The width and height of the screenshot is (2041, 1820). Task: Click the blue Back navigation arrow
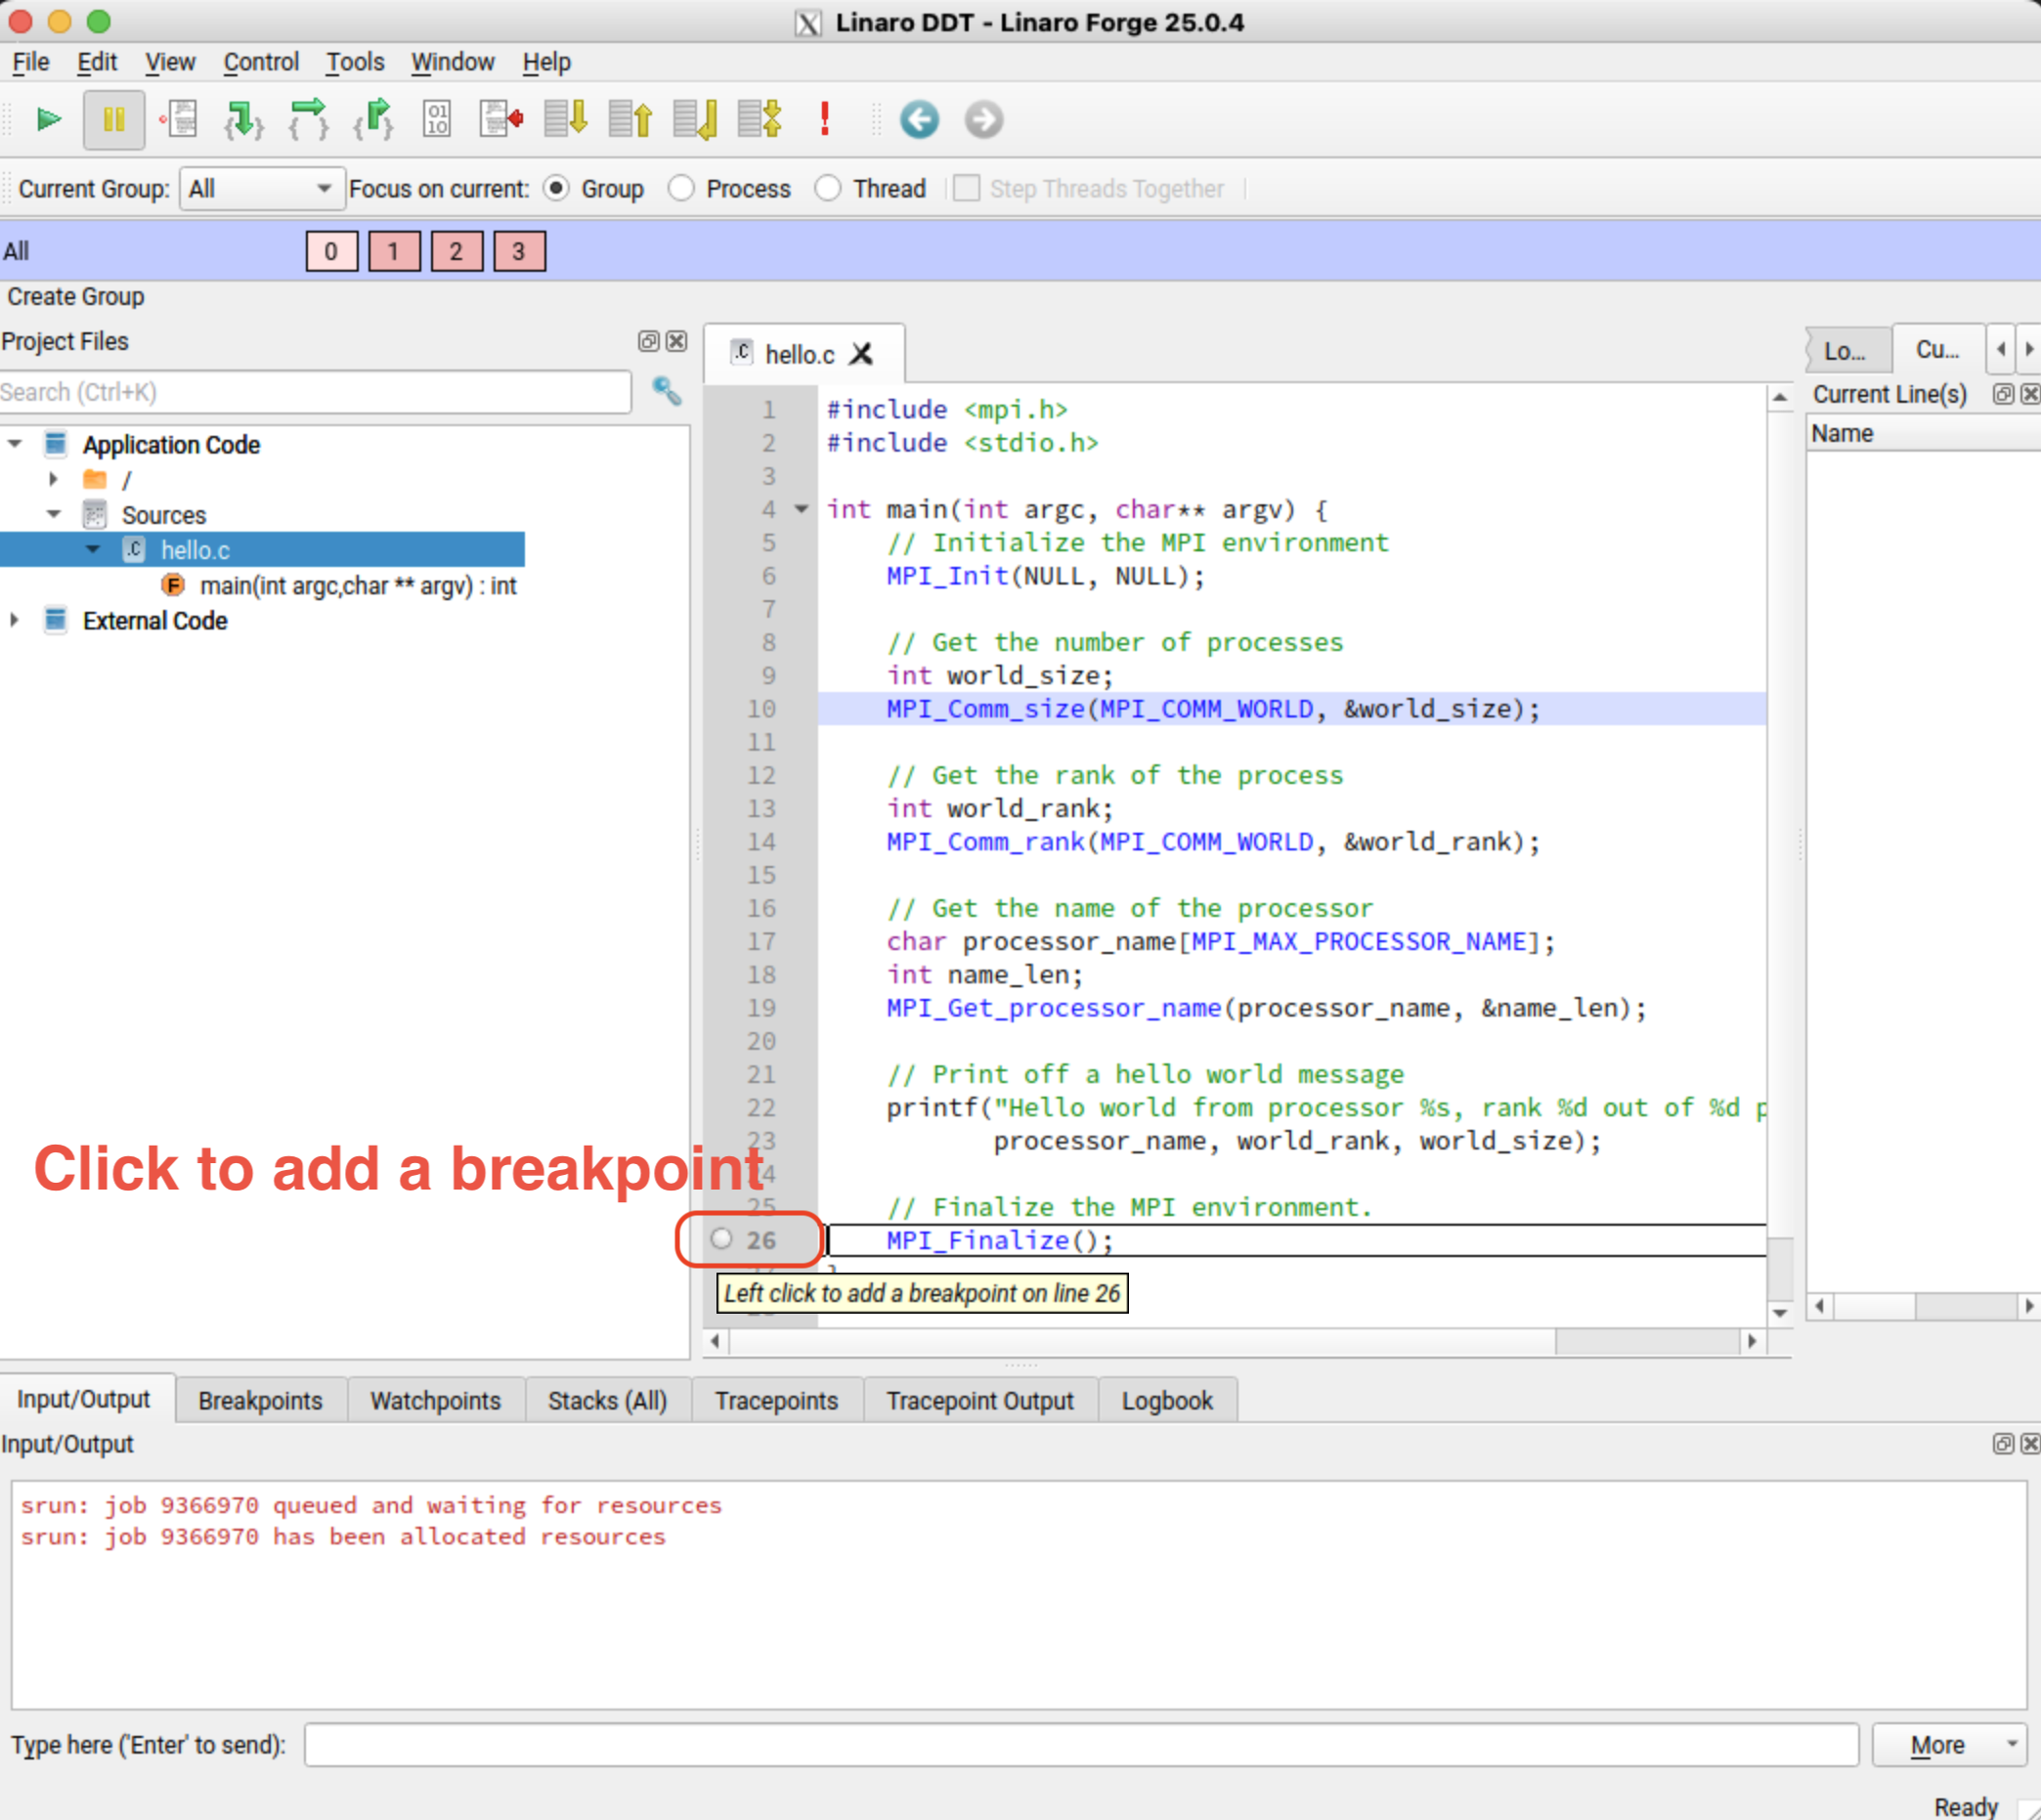pyautogui.click(x=919, y=120)
